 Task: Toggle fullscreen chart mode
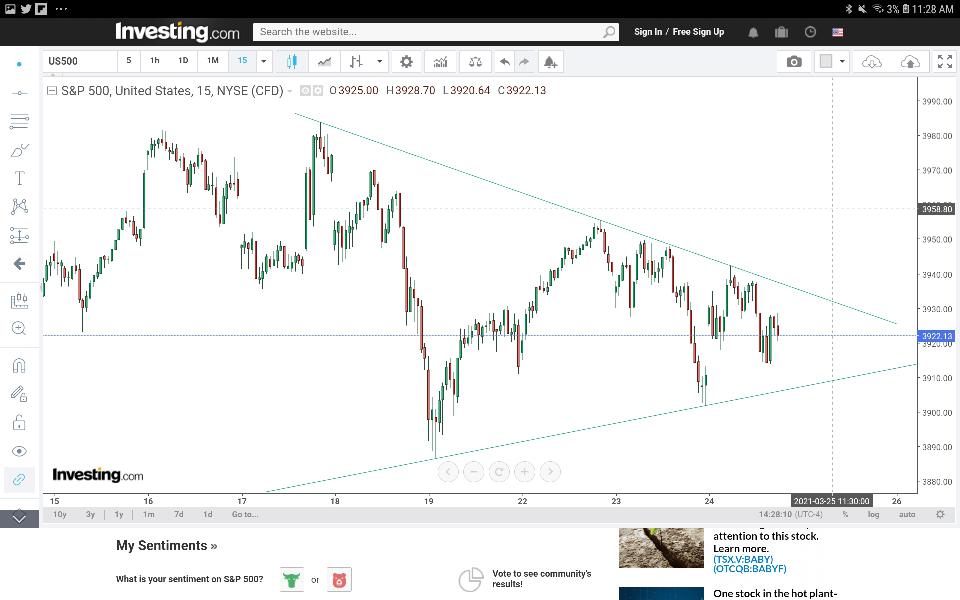tap(945, 61)
